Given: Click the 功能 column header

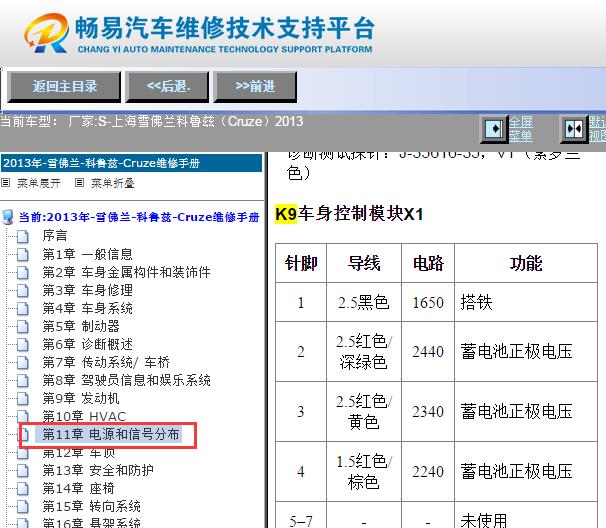Looking at the screenshot, I should tap(526, 263).
